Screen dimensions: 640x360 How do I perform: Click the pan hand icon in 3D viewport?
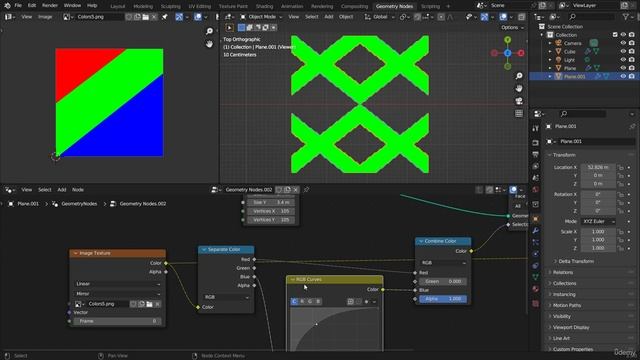coord(519,89)
